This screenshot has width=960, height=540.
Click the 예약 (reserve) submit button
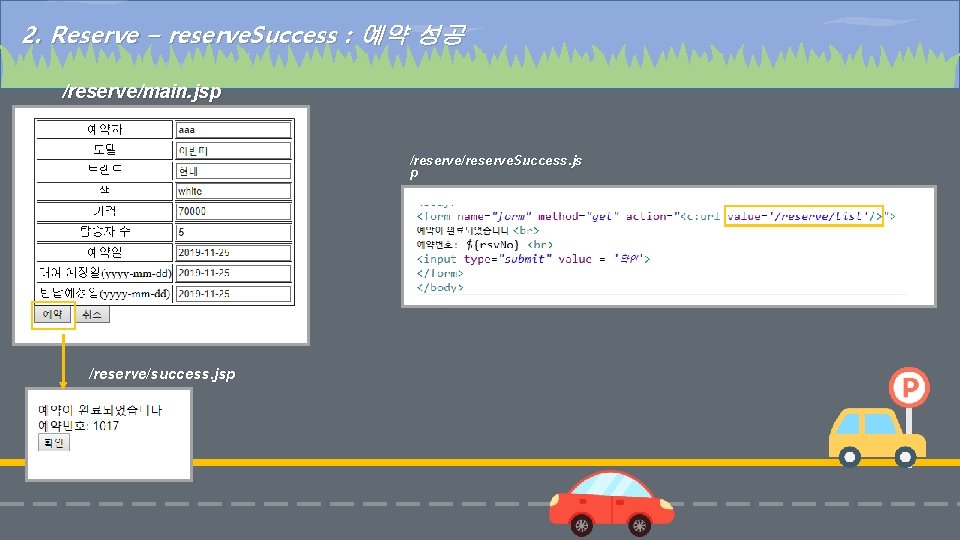click(x=53, y=314)
